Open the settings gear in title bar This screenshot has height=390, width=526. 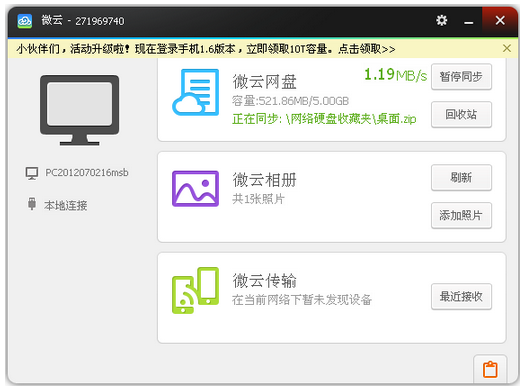441,20
